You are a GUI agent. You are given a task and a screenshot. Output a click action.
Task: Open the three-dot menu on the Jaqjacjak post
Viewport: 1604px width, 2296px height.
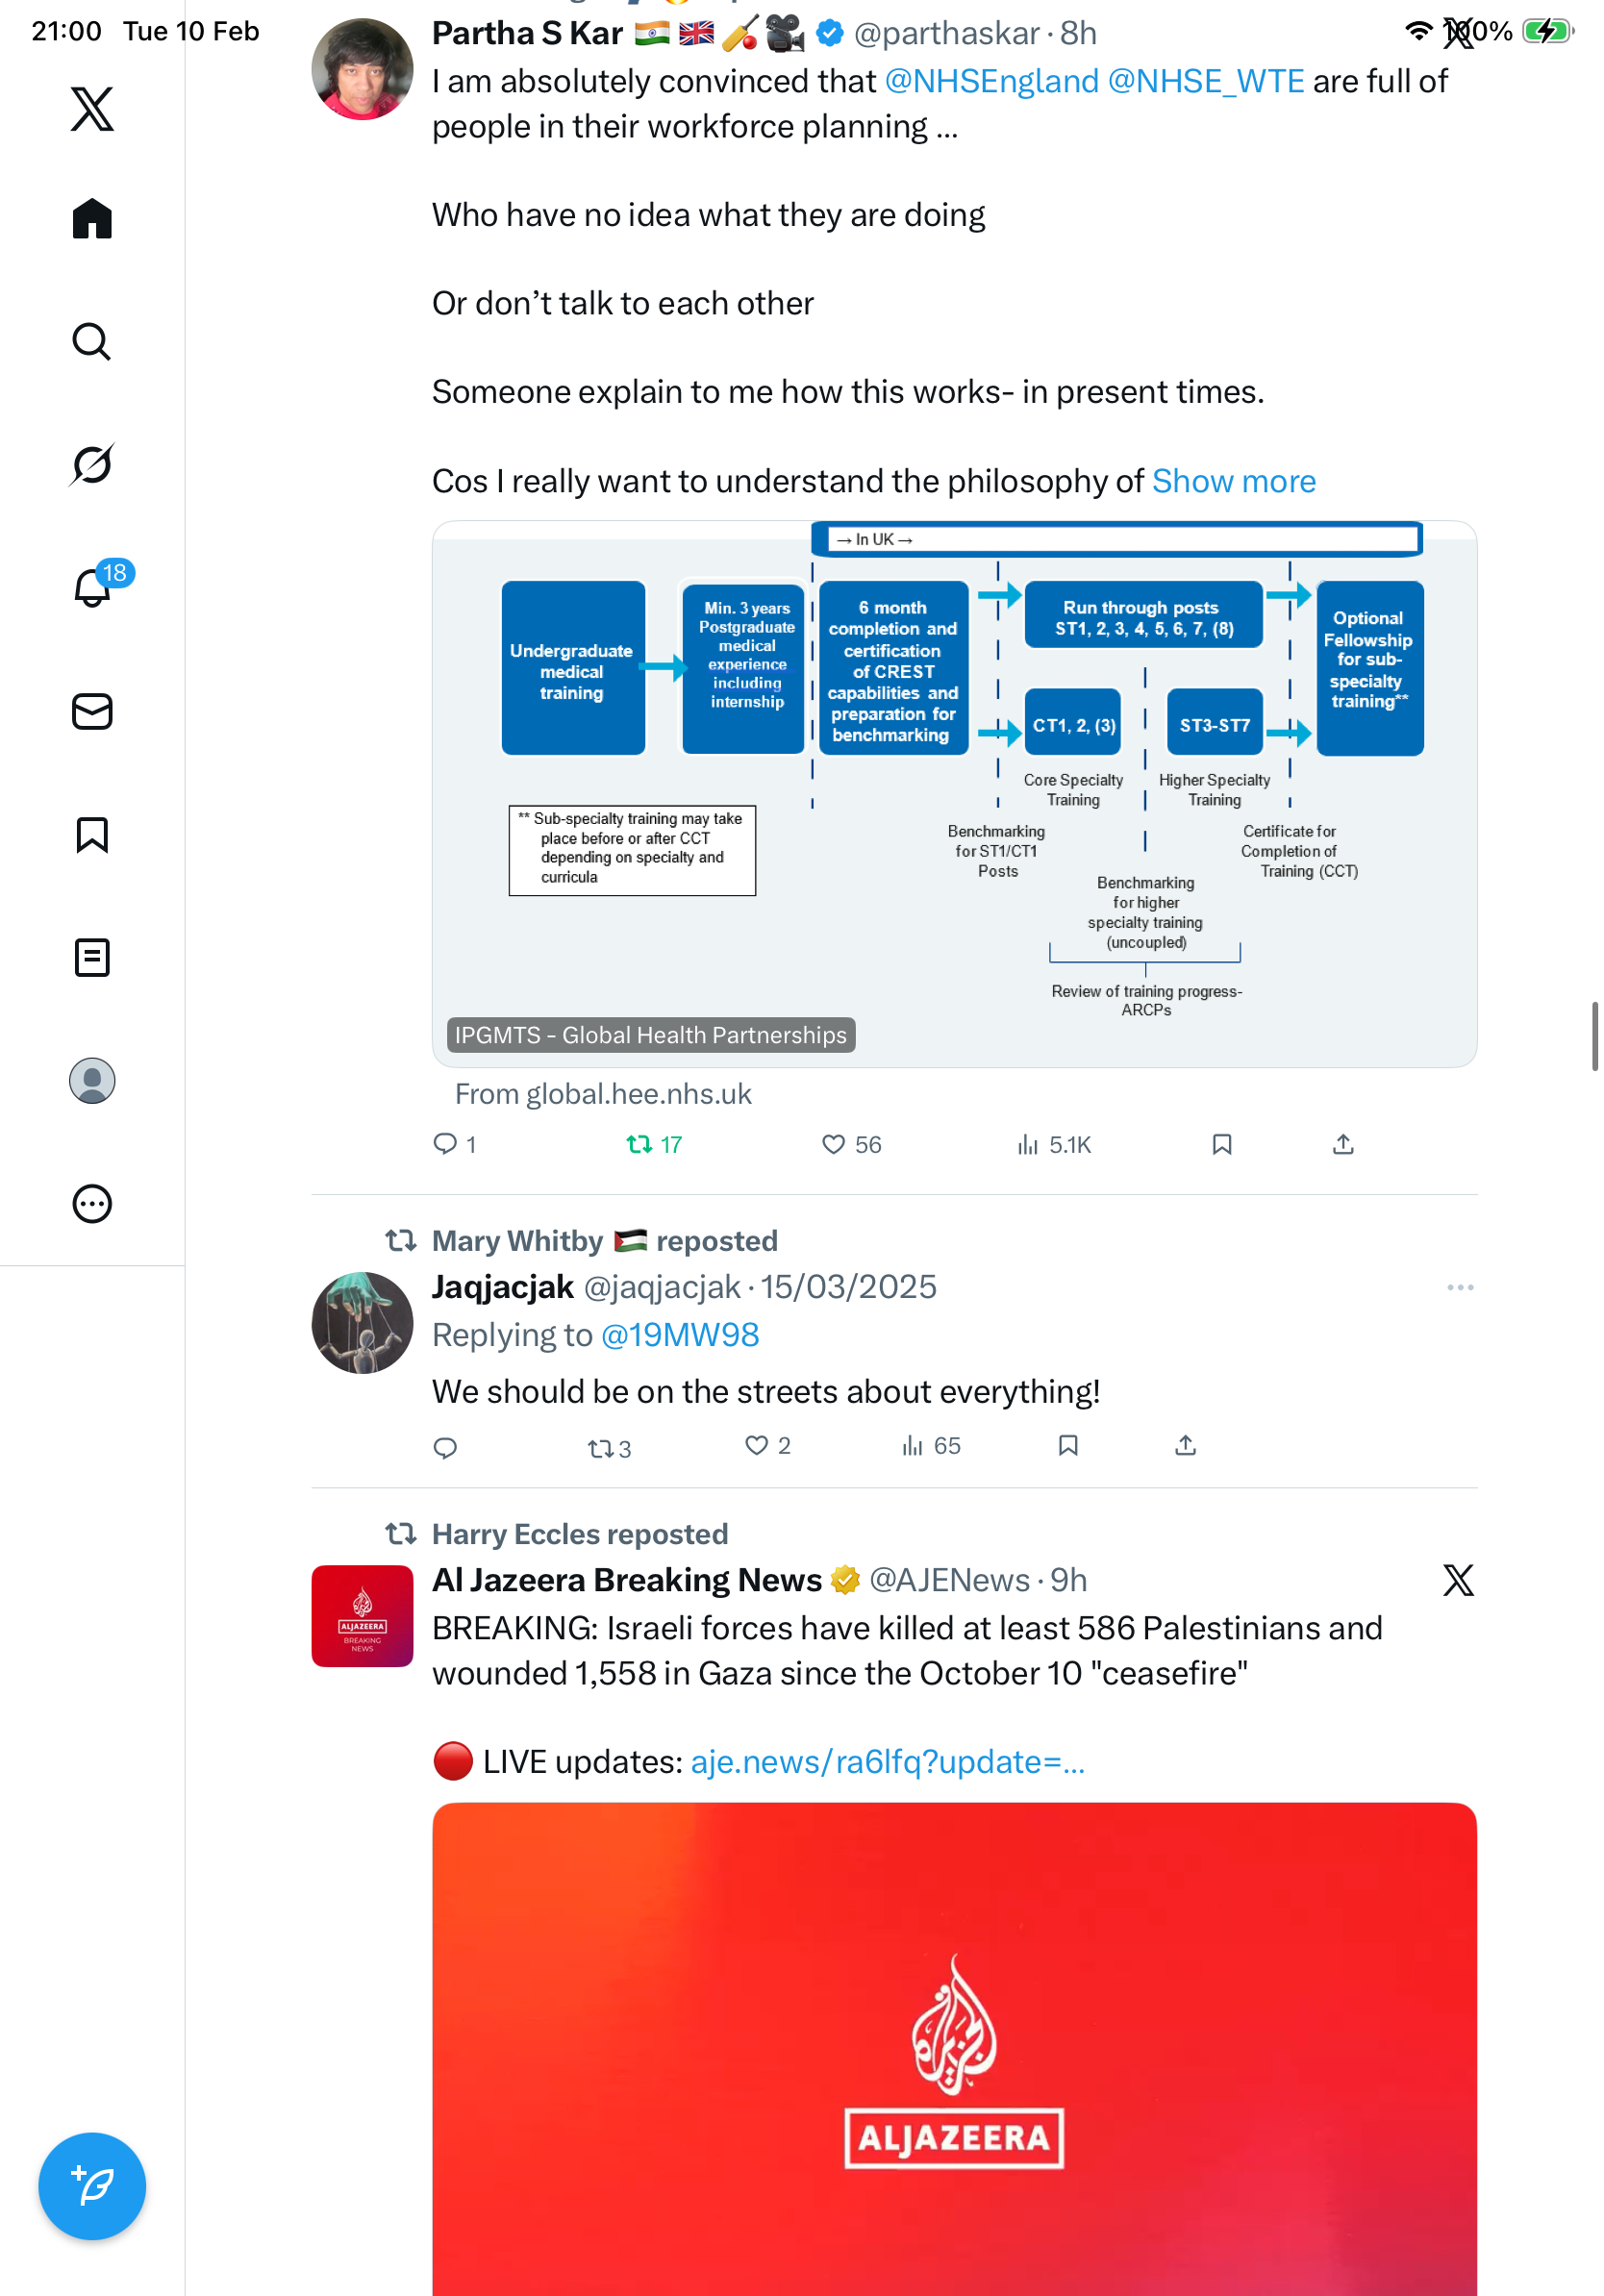(1460, 1287)
